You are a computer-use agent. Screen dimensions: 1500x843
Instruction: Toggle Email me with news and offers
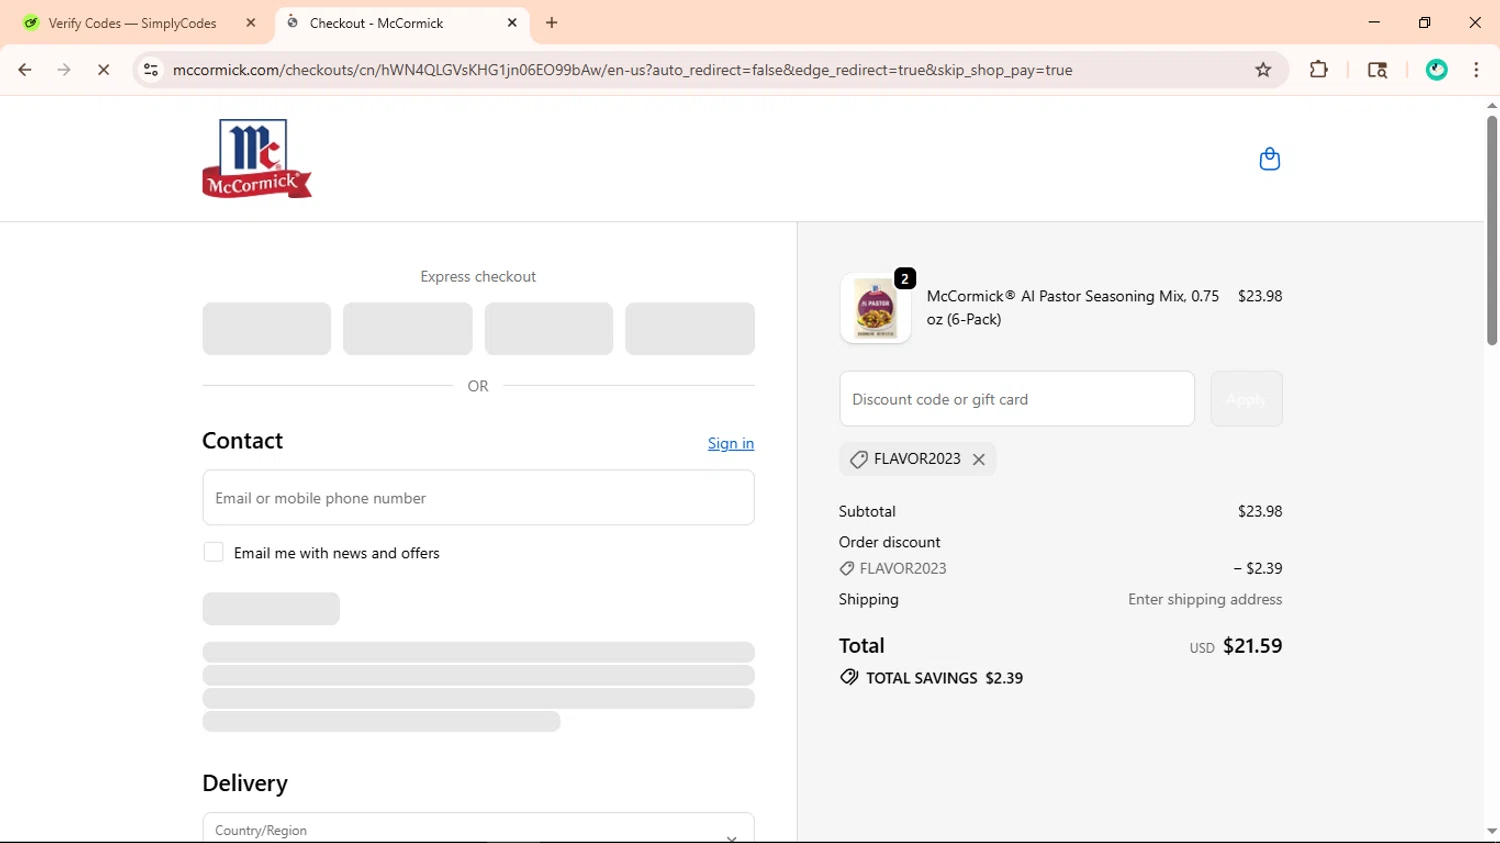(213, 552)
